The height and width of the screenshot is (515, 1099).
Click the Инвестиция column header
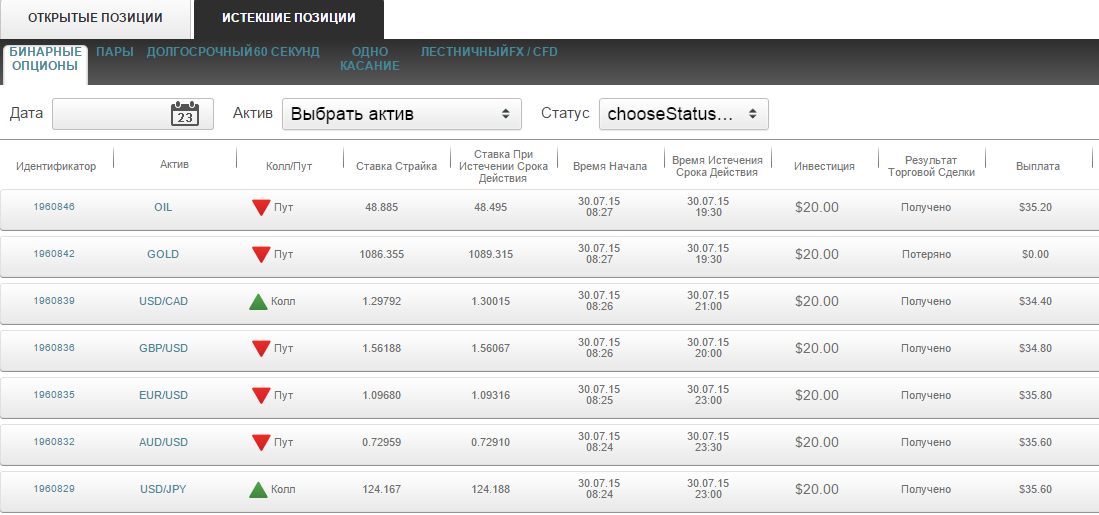coord(824,166)
